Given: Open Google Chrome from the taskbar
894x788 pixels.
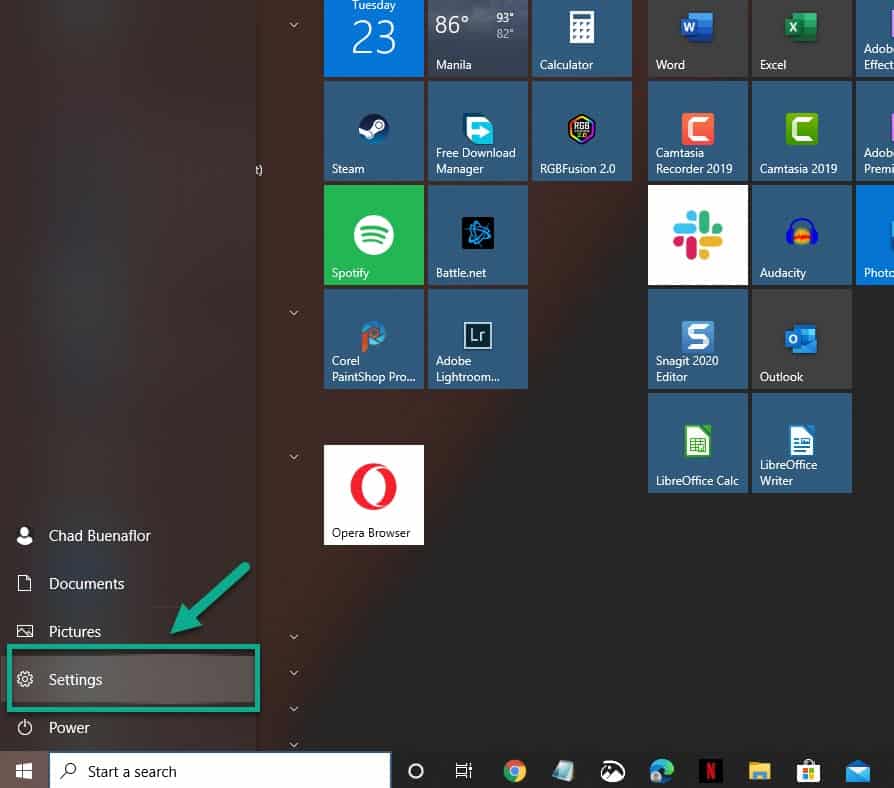Looking at the screenshot, I should pos(514,771).
